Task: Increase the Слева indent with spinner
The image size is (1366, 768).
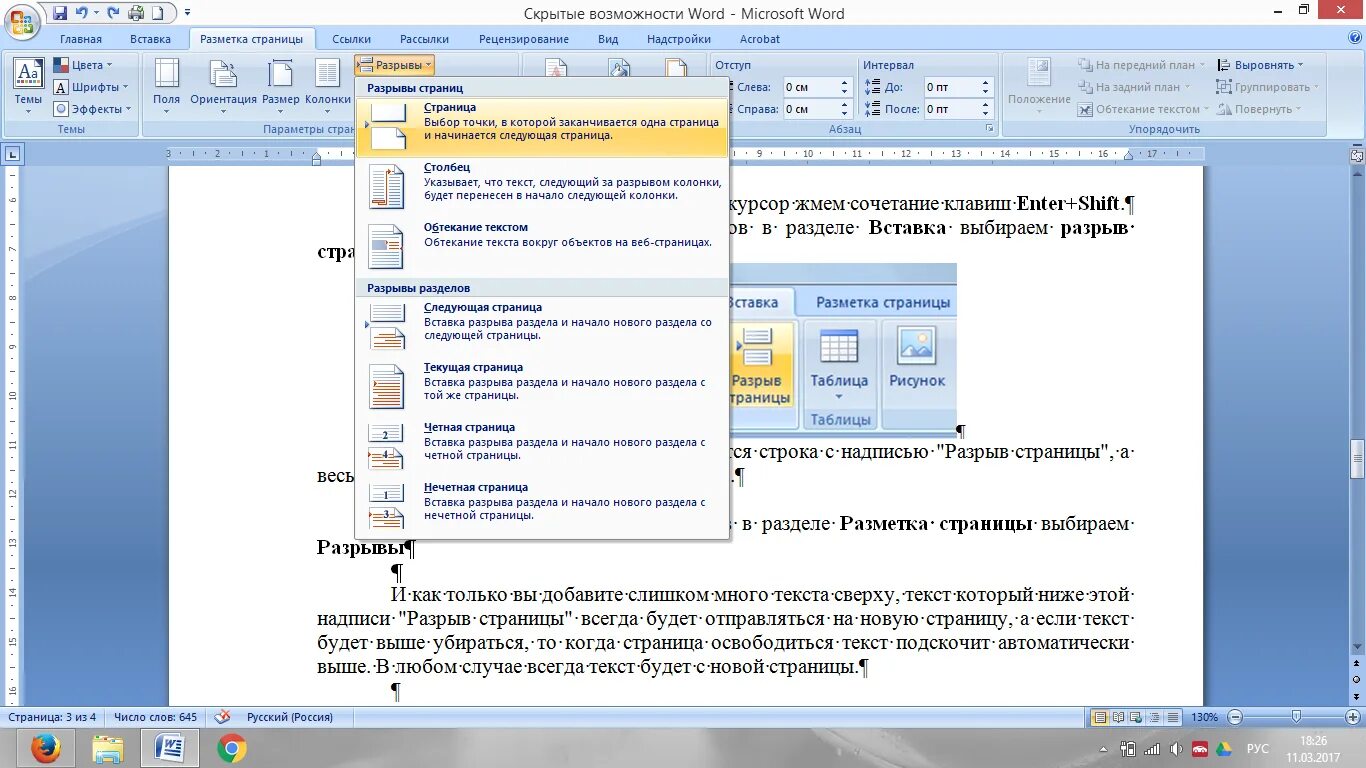Action: pyautogui.click(x=844, y=83)
